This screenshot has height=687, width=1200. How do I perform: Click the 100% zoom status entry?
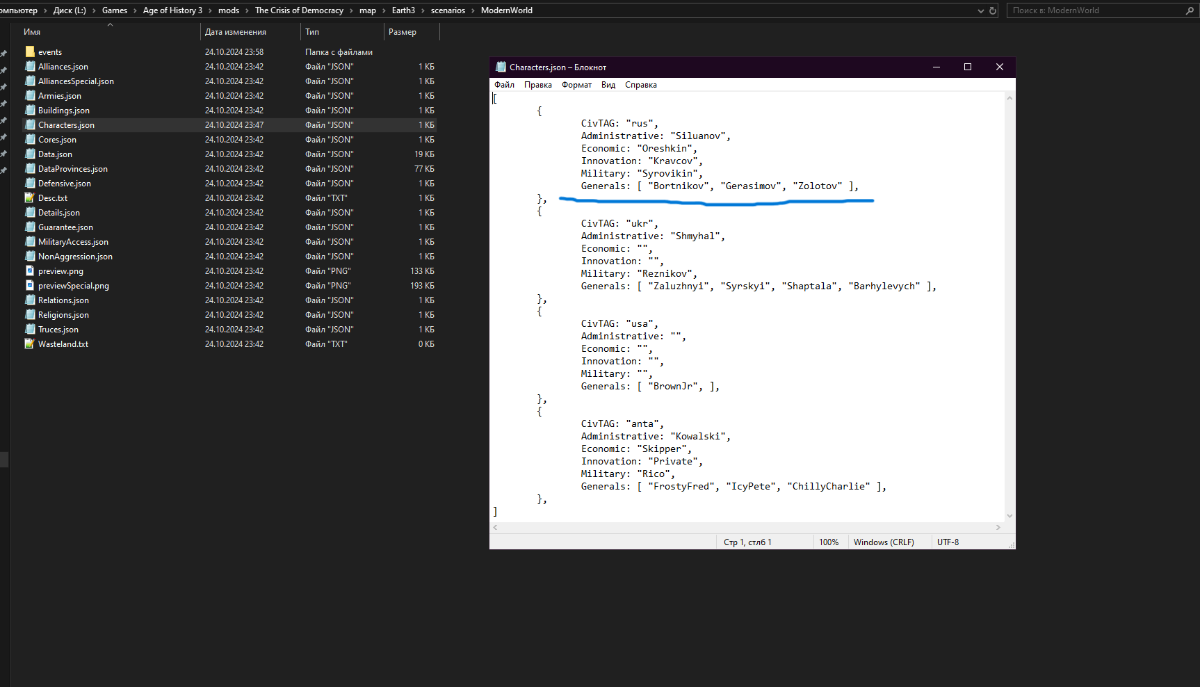[x=829, y=541]
